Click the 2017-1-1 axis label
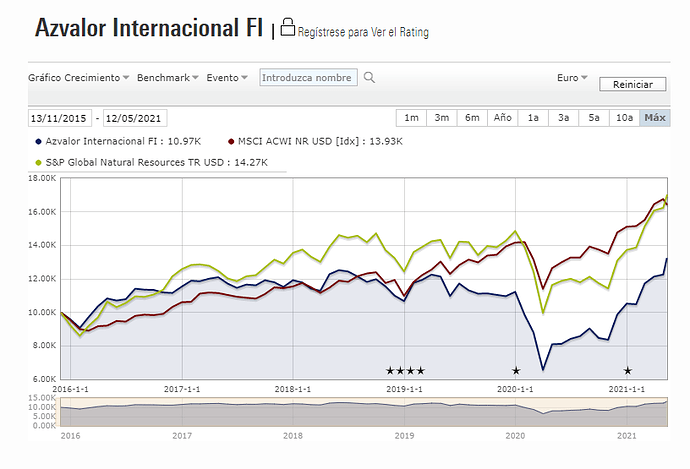 tap(182, 389)
